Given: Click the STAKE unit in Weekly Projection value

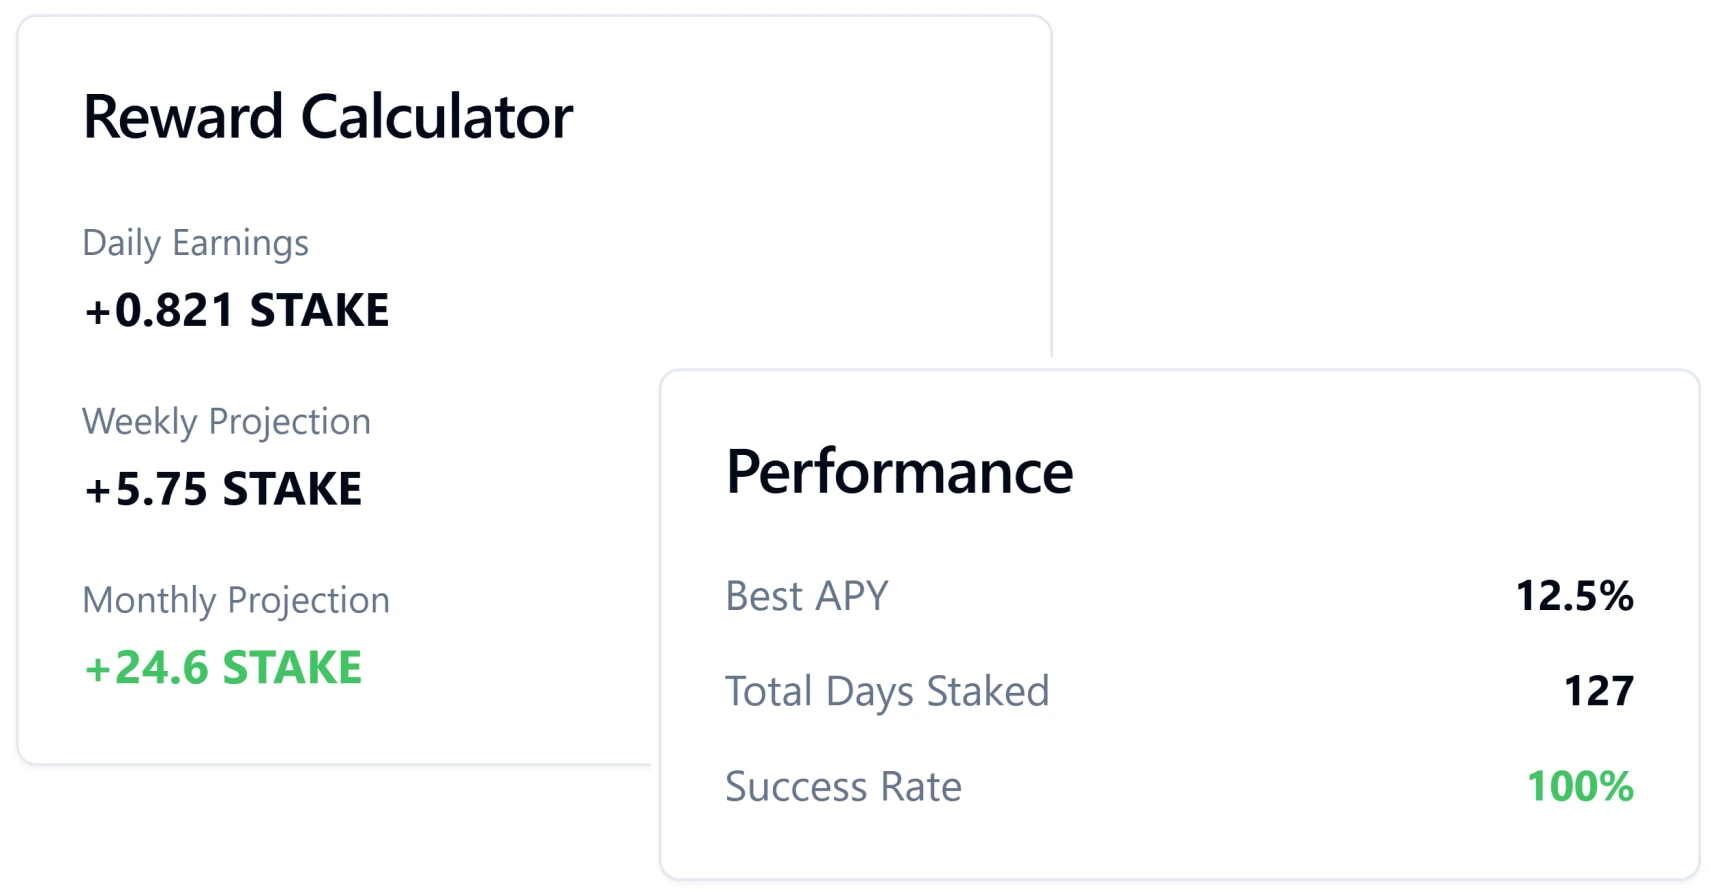Looking at the screenshot, I should point(292,489).
